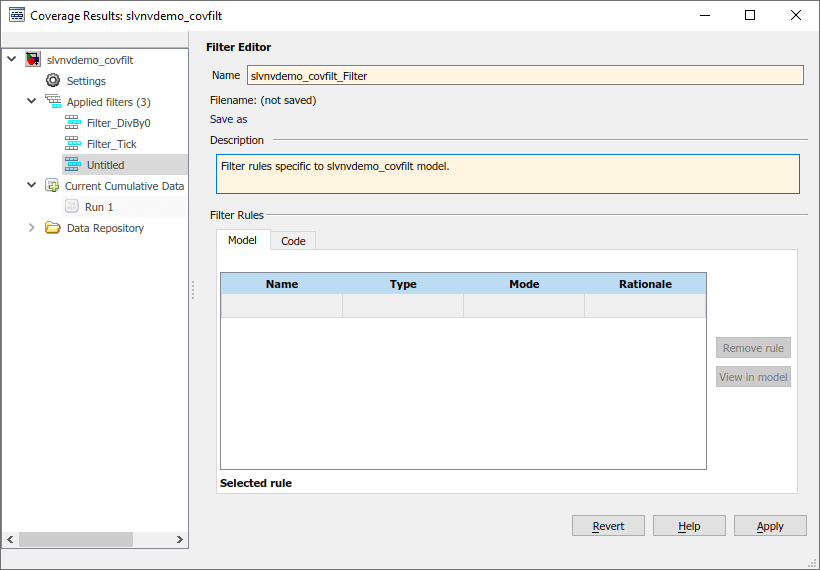The image size is (820, 570).
Task: Click the slvnvdemo_covfilt model icon in tree
Action: tap(33, 60)
